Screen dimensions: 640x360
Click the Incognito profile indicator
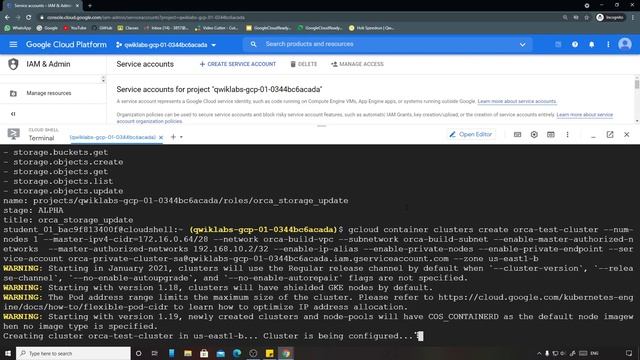coord(610,18)
